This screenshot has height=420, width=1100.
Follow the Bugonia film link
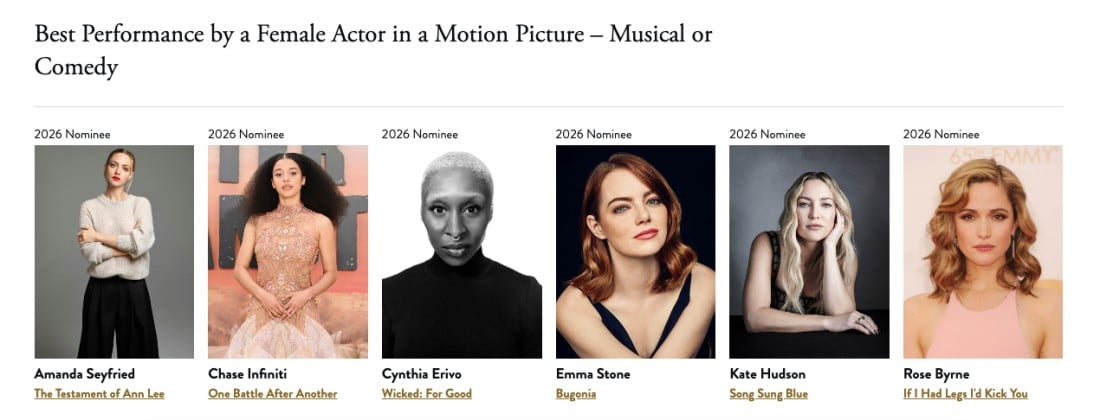pos(576,394)
